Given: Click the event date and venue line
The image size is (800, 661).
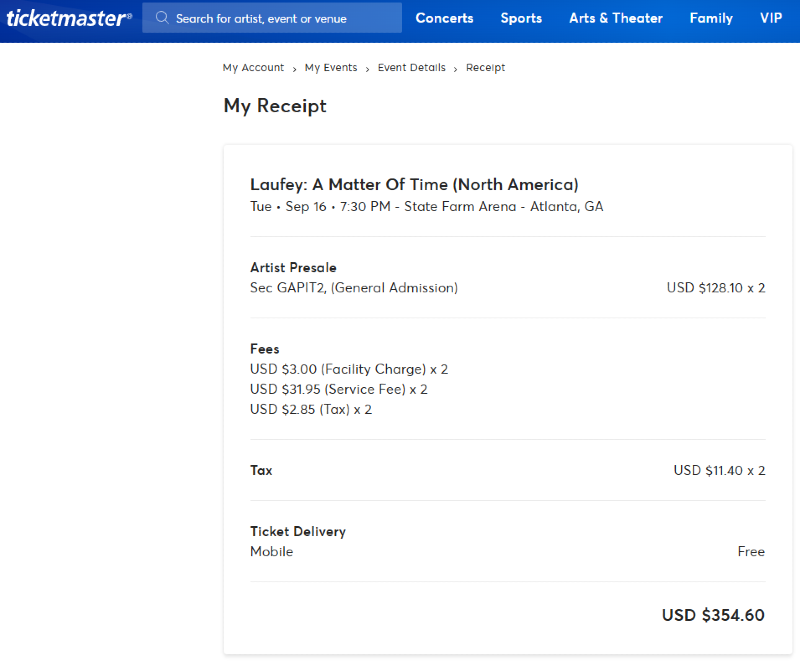Looking at the screenshot, I should 426,207.
